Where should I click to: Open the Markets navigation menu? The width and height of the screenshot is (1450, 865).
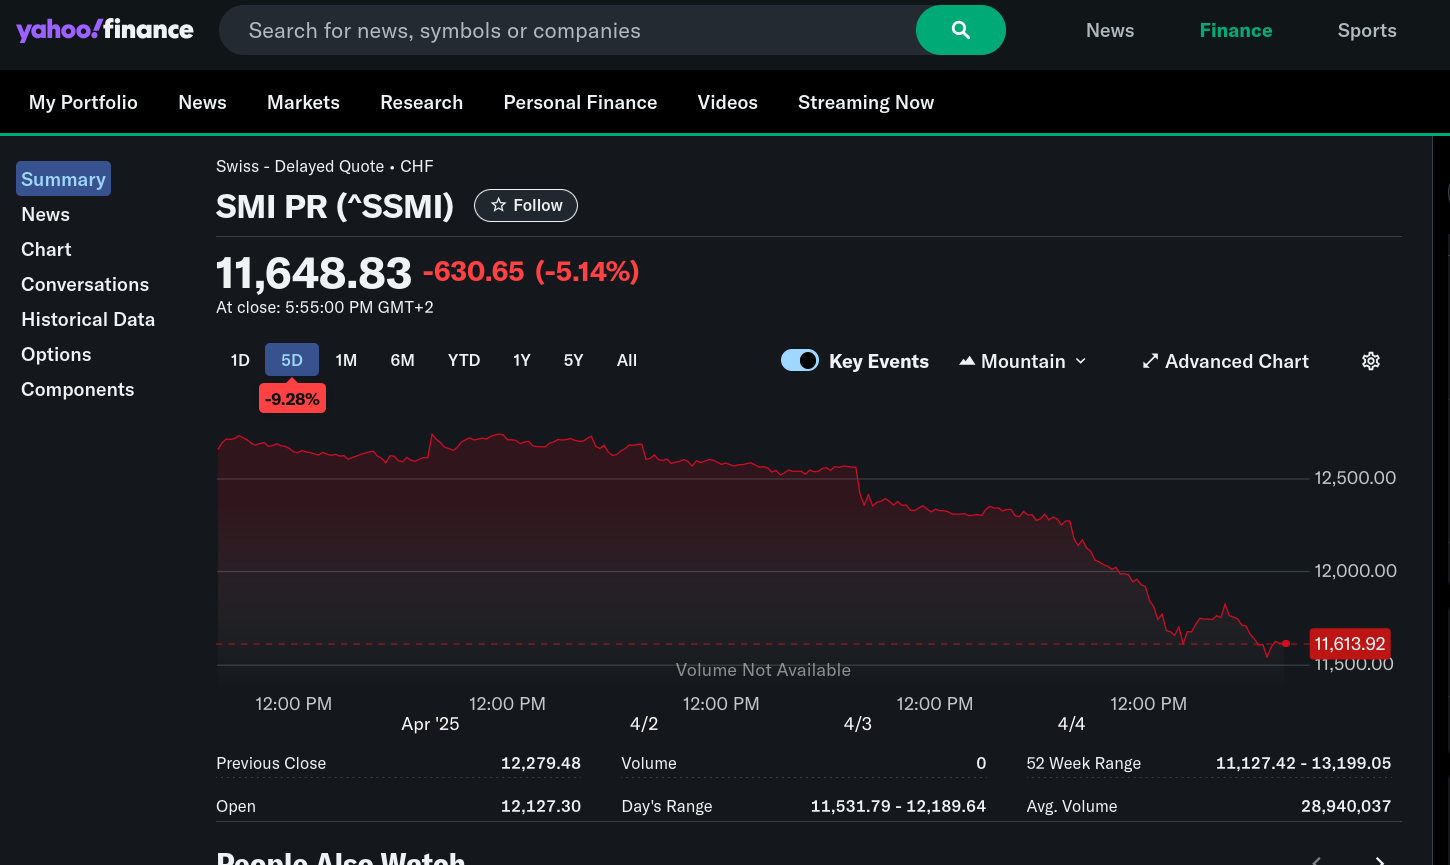click(303, 102)
